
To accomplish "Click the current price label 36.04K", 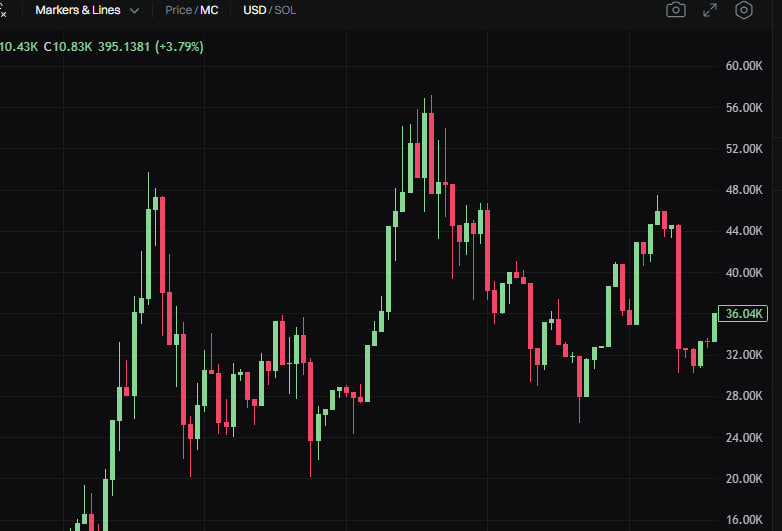I will tap(743, 314).
